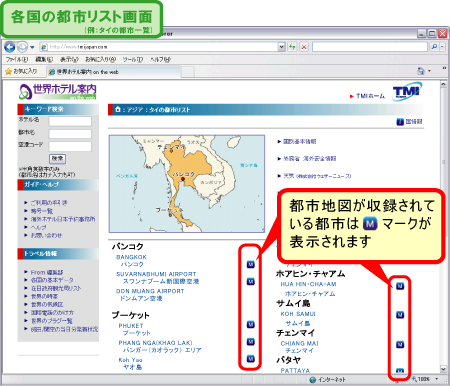Viewport: 450px width, 386px height.
Task: Click the TMI company logo
Action: pos(407,91)
